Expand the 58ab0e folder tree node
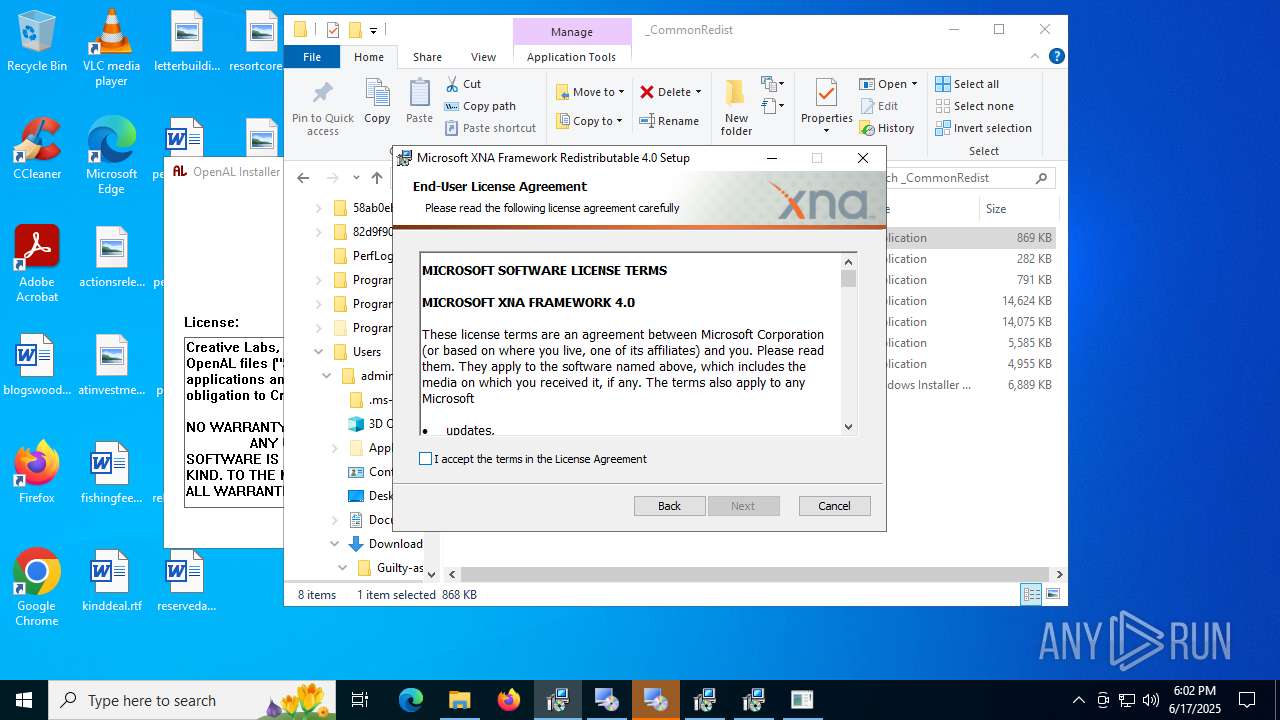Image resolution: width=1280 pixels, height=720 pixels. 319,208
